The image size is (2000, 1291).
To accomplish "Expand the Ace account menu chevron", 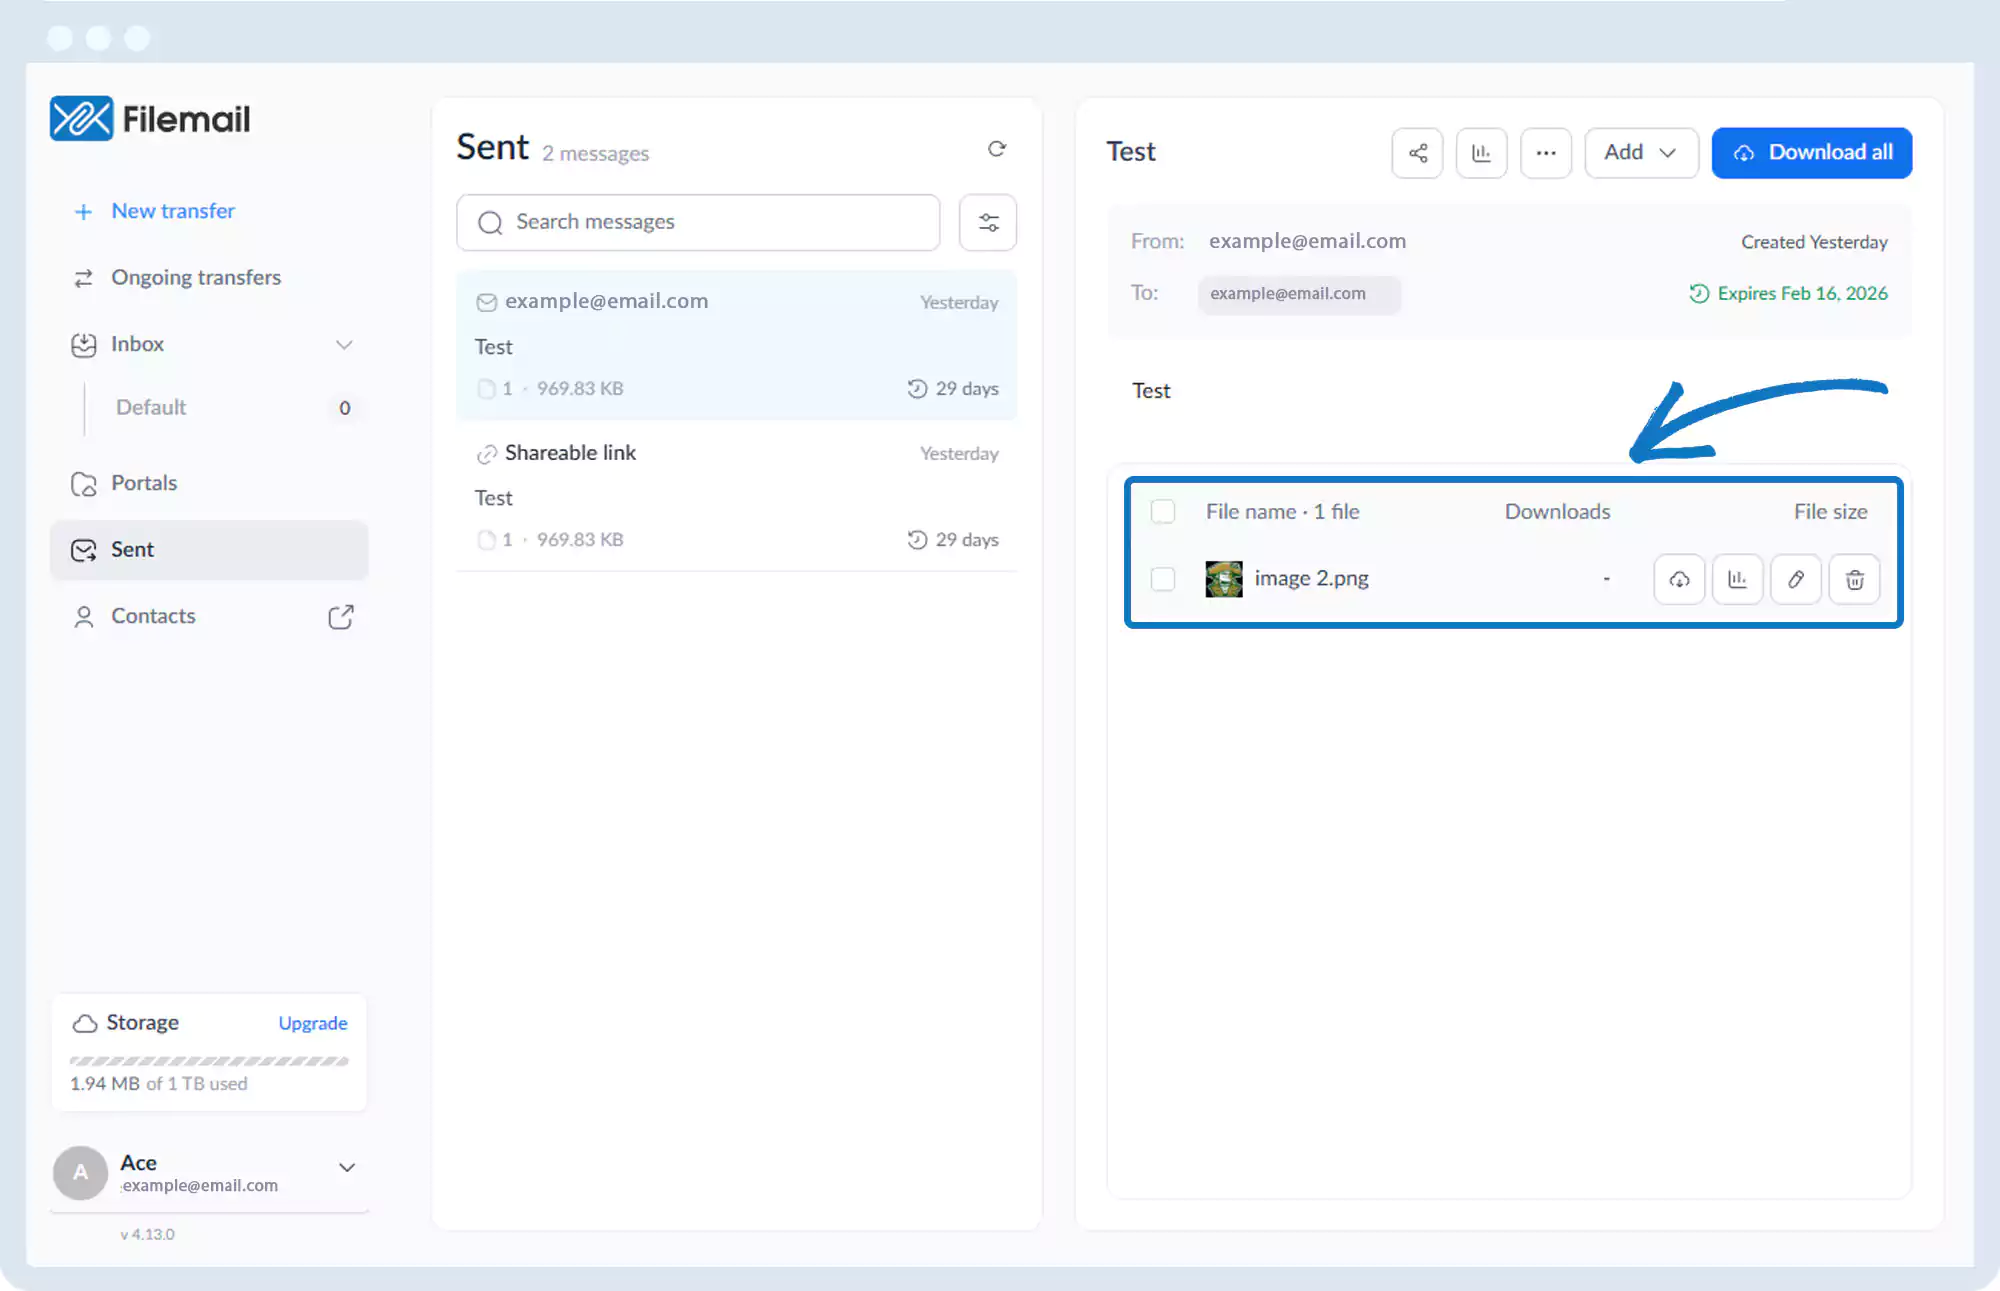I will [x=346, y=1167].
